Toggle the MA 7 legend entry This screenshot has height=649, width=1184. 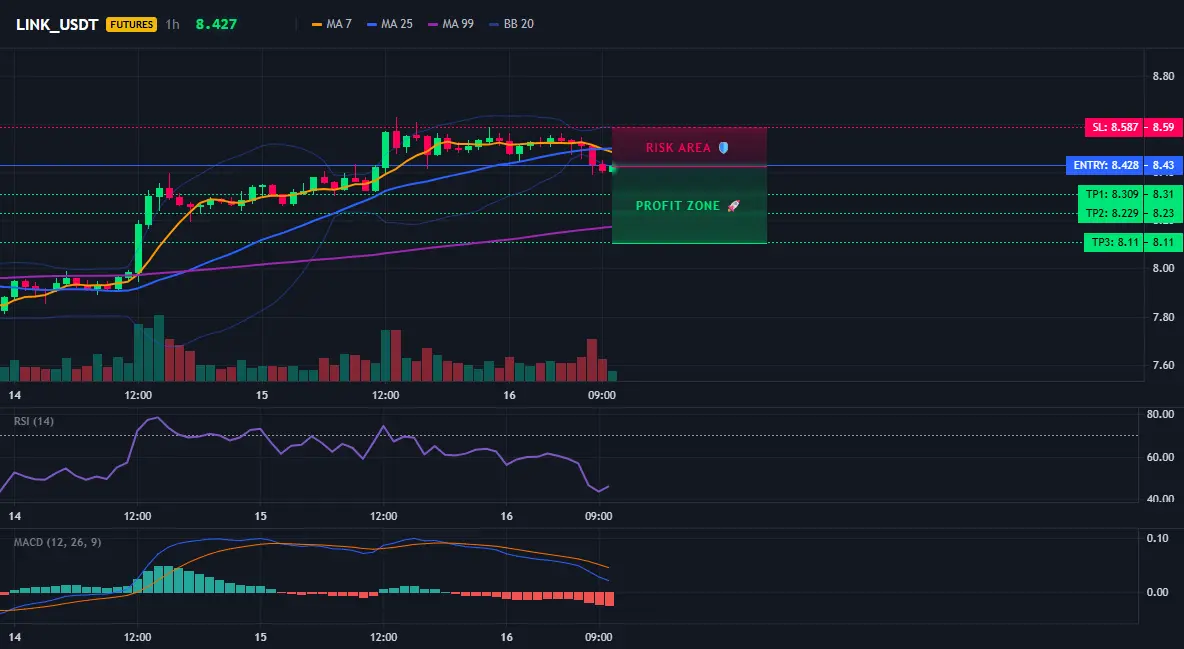(x=331, y=24)
